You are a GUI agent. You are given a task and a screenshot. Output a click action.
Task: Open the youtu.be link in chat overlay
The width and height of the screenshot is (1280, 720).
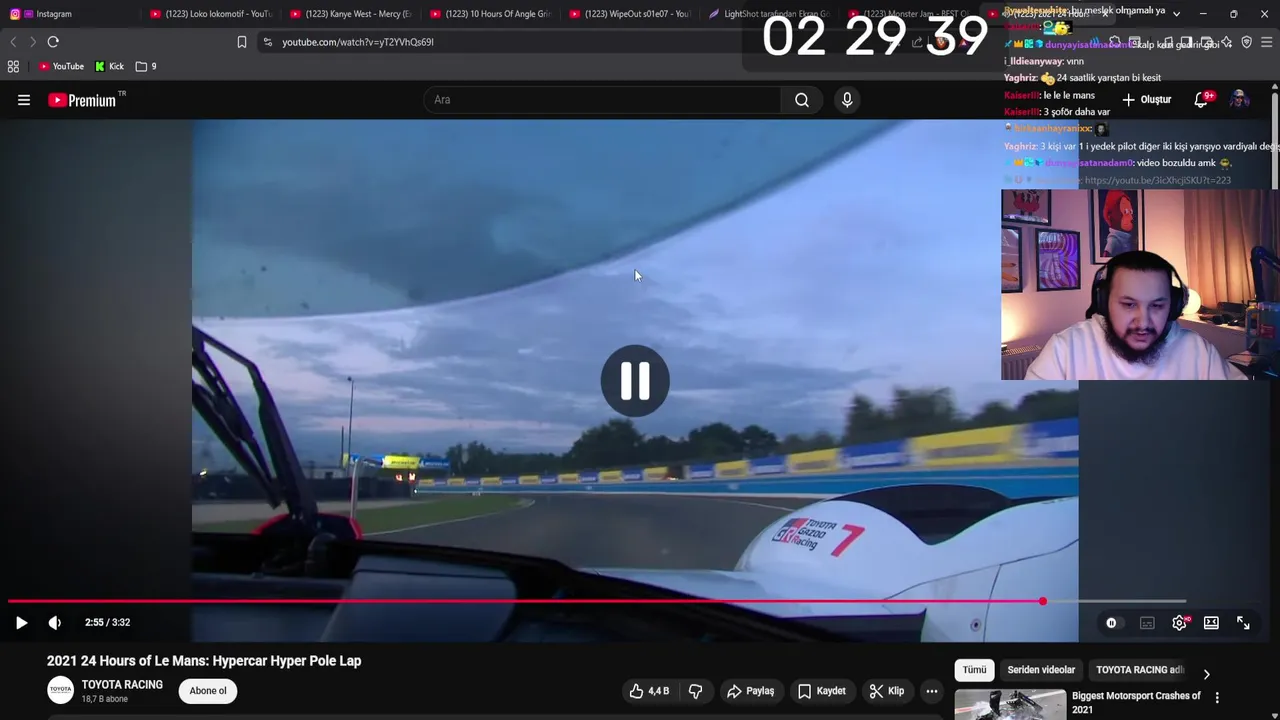tap(1157, 180)
